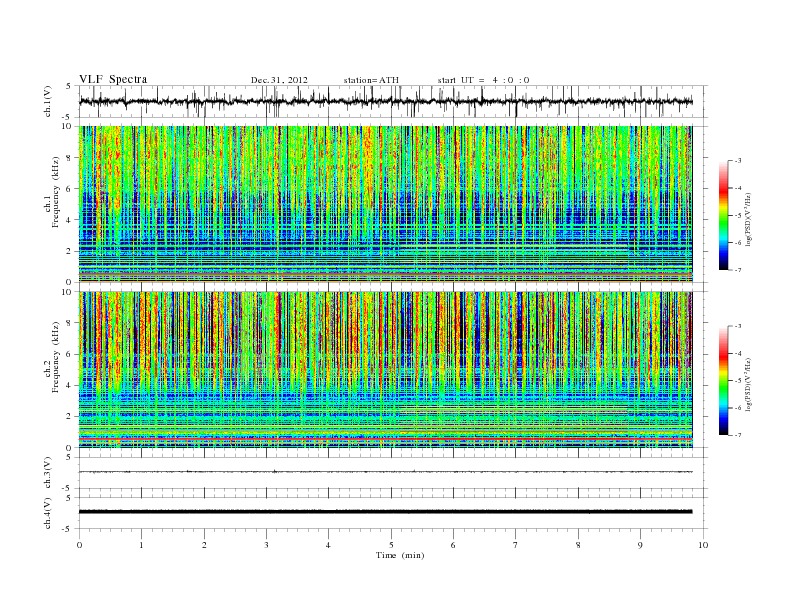Click the 'Dec.31, 2012' date label
Viewport: 792px width, 612px height.
[279, 80]
